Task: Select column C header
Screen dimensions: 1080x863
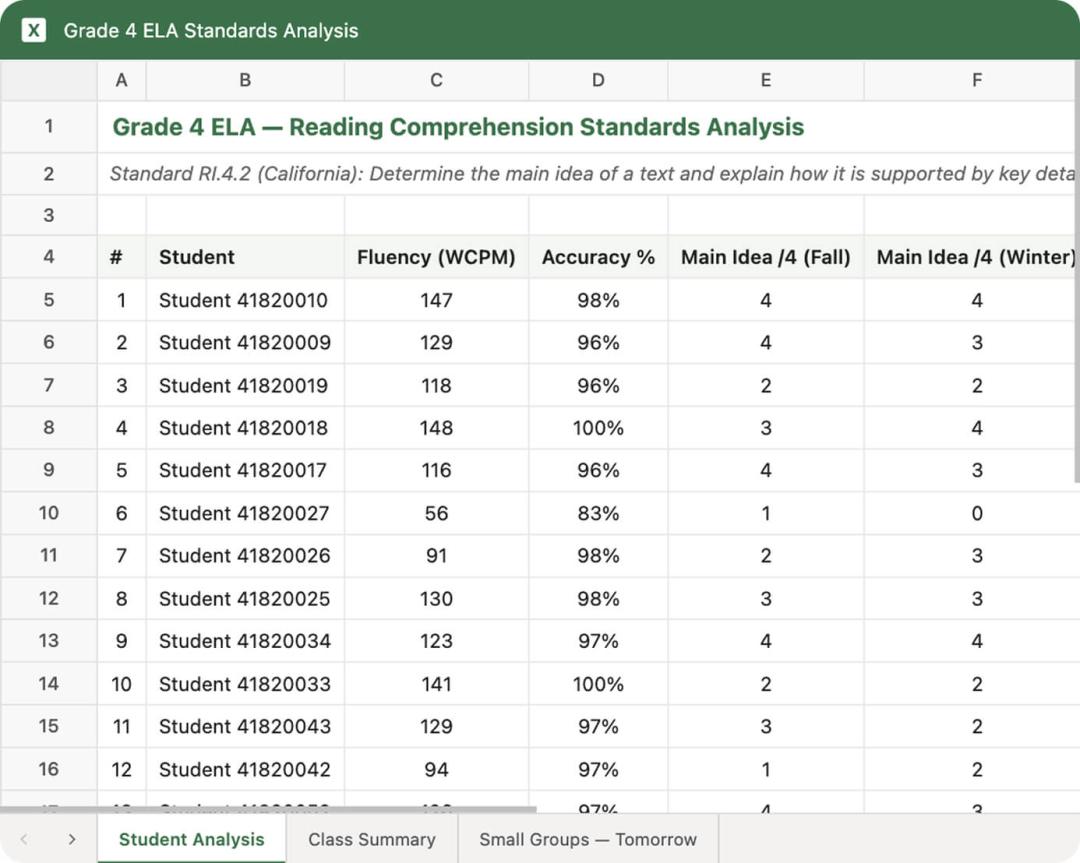Action: pos(436,81)
